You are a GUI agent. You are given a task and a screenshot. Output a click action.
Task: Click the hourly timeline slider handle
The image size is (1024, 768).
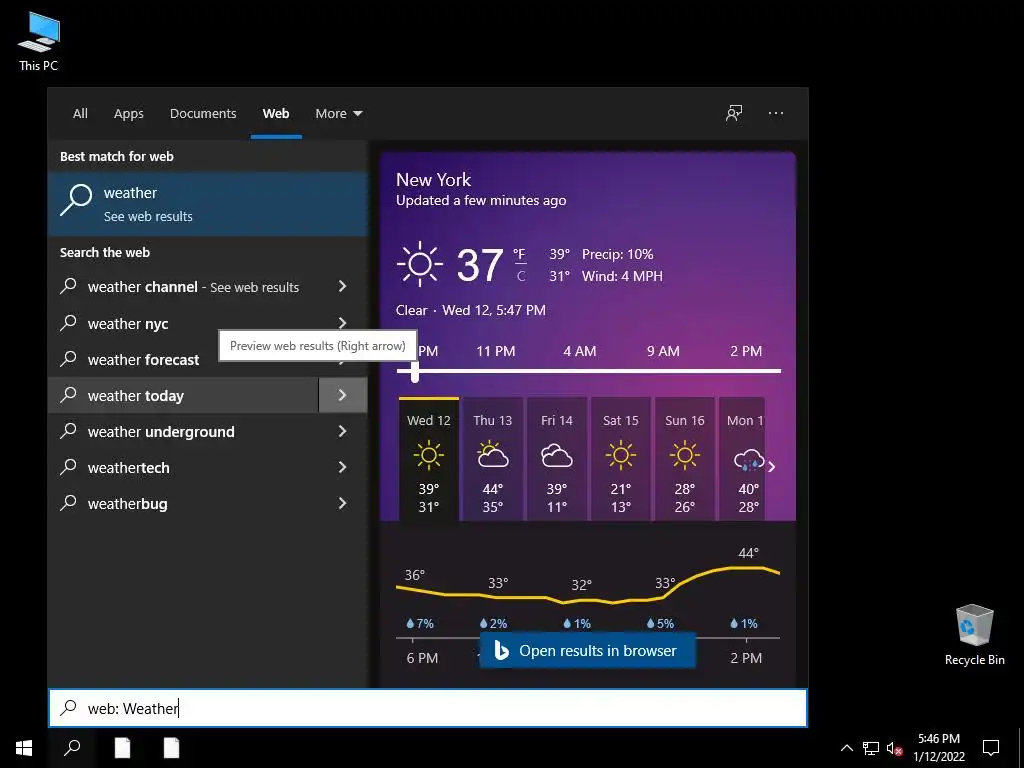(415, 372)
